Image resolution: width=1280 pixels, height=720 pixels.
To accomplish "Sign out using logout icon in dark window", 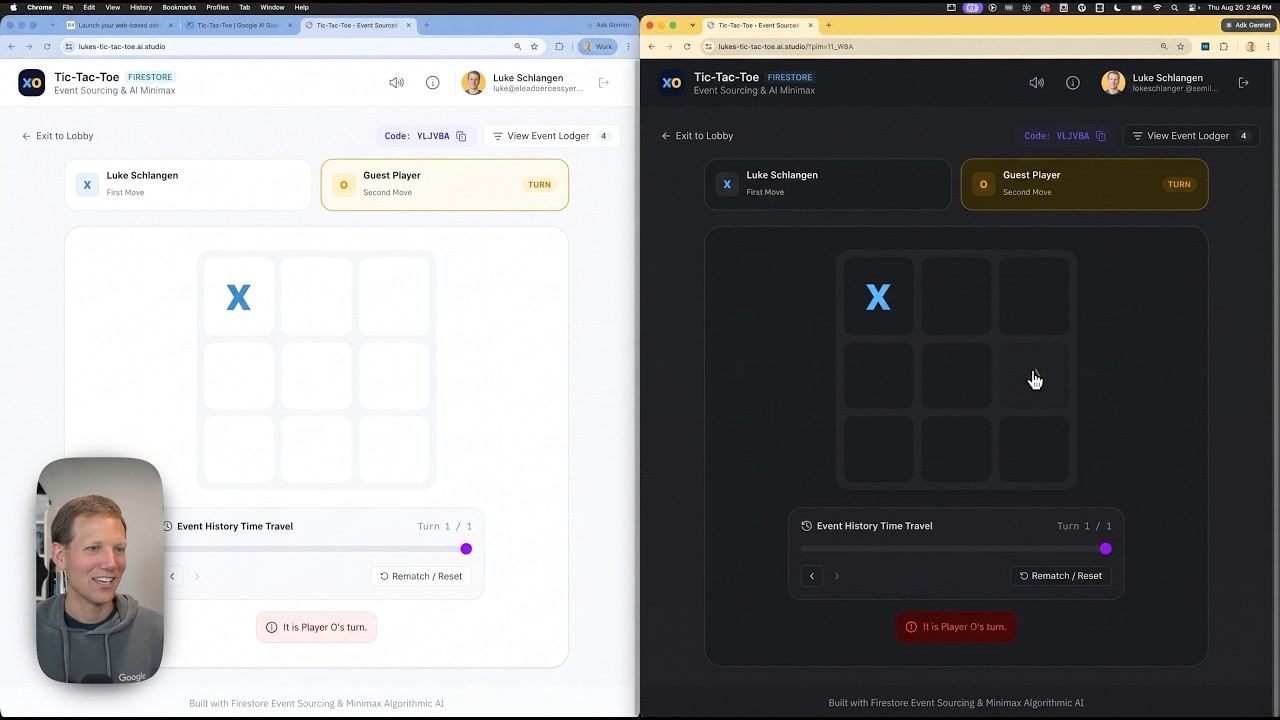I will tap(1243, 83).
